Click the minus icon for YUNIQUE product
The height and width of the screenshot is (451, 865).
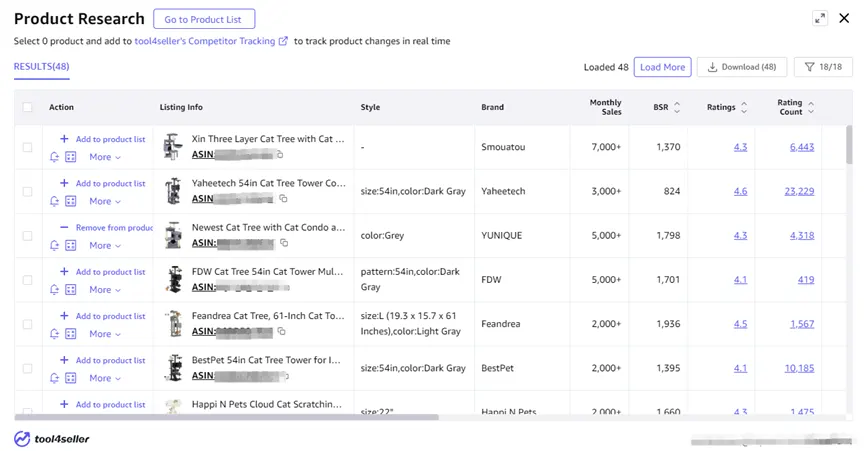point(64,227)
